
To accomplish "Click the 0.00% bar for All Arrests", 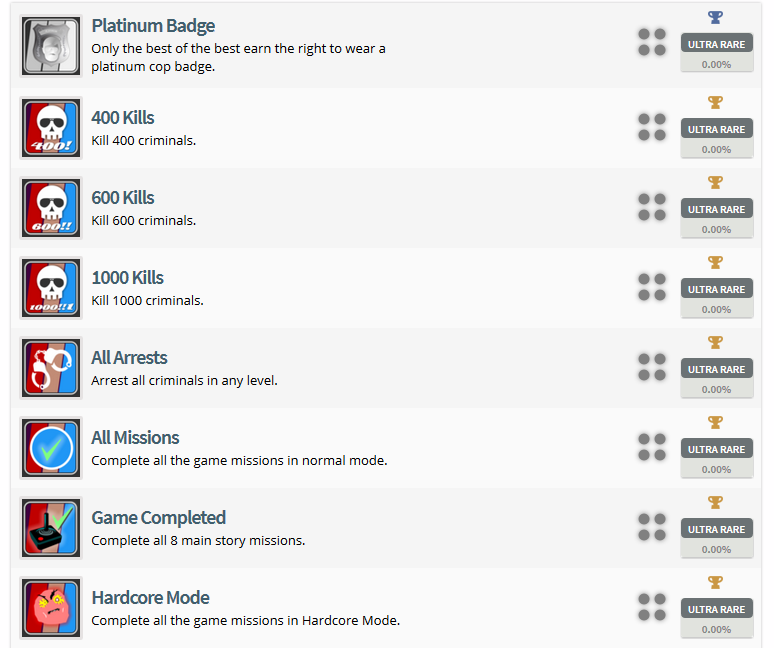I will coord(716,389).
